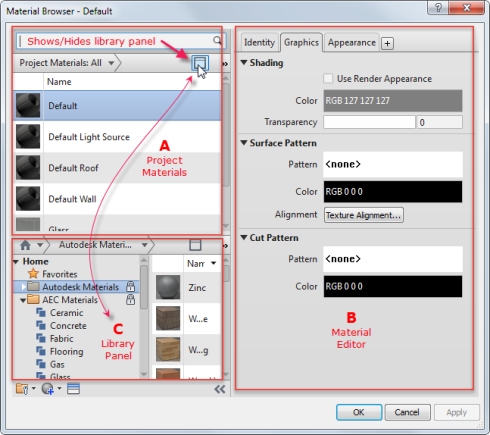The width and height of the screenshot is (490, 435).
Task: Click the create new material icon
Action: 47,389
